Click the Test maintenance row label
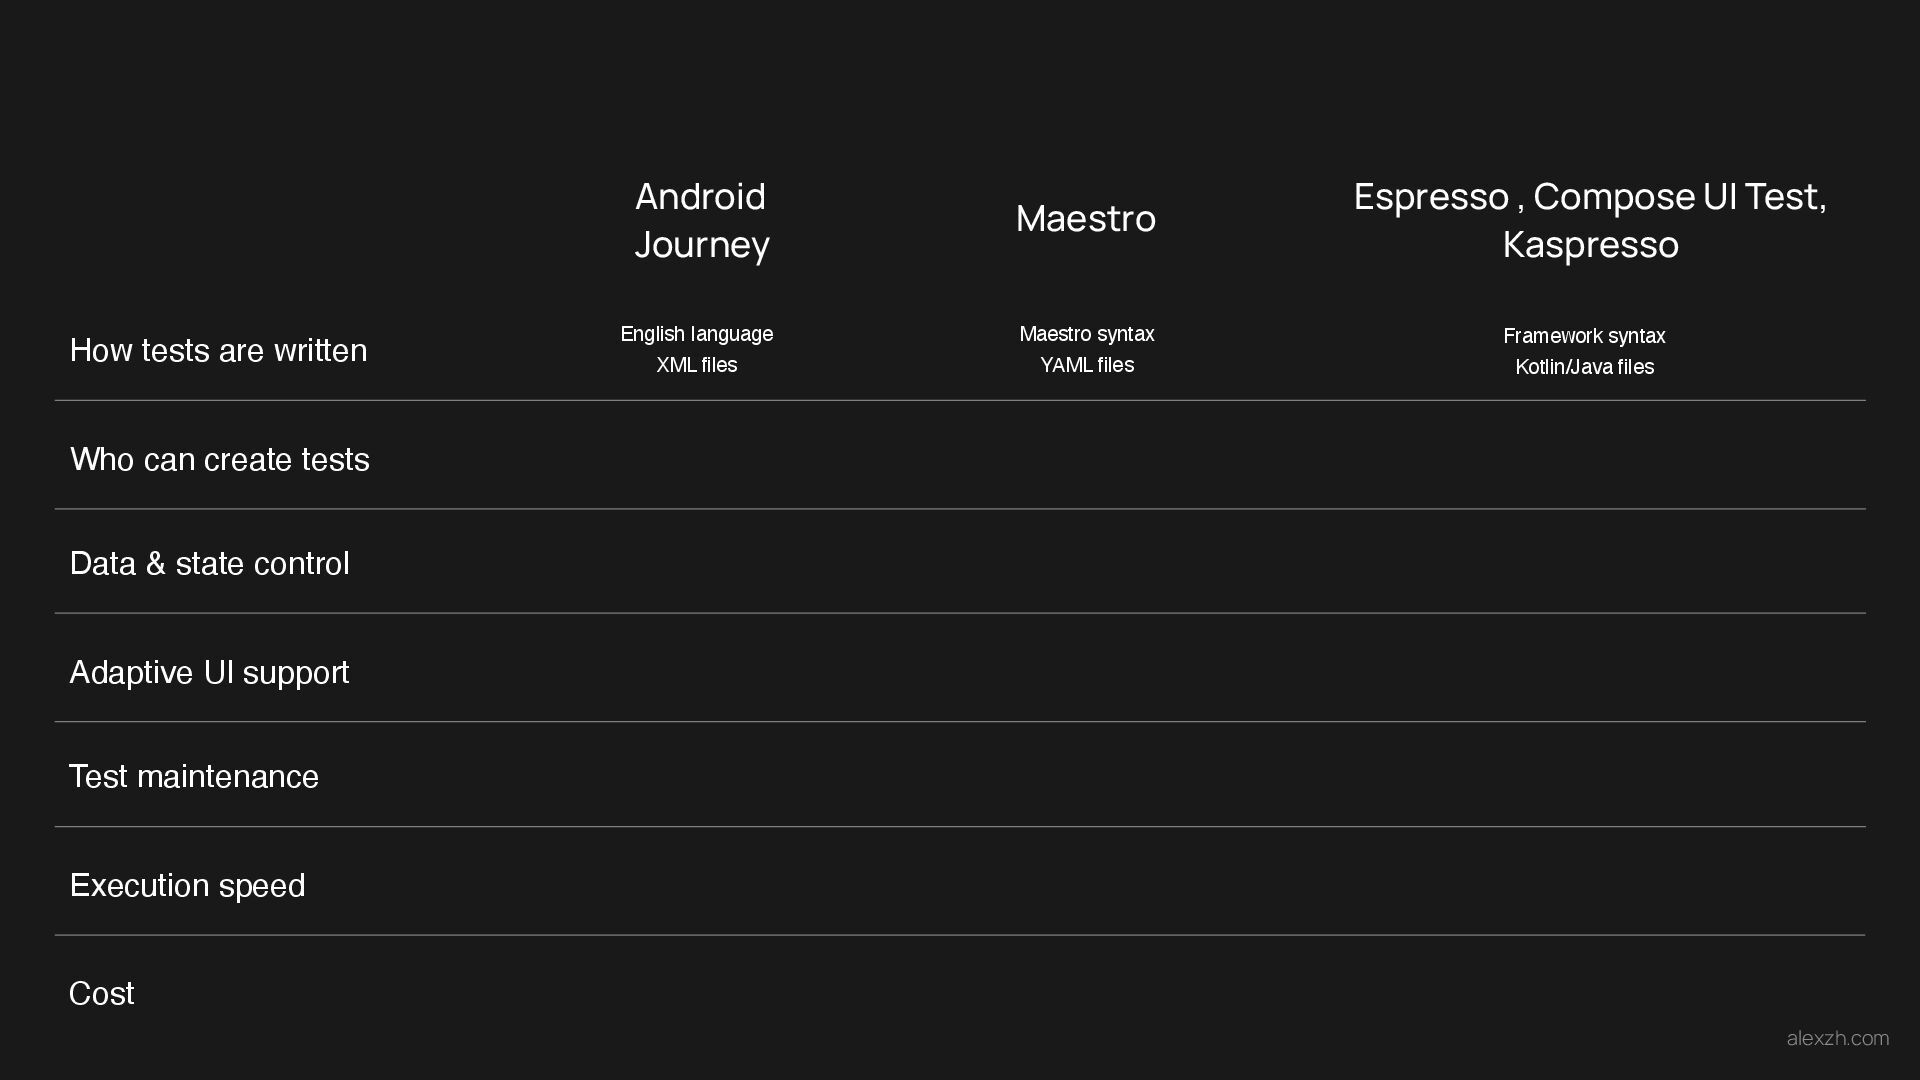Viewport: 1920px width, 1080px height. click(194, 777)
